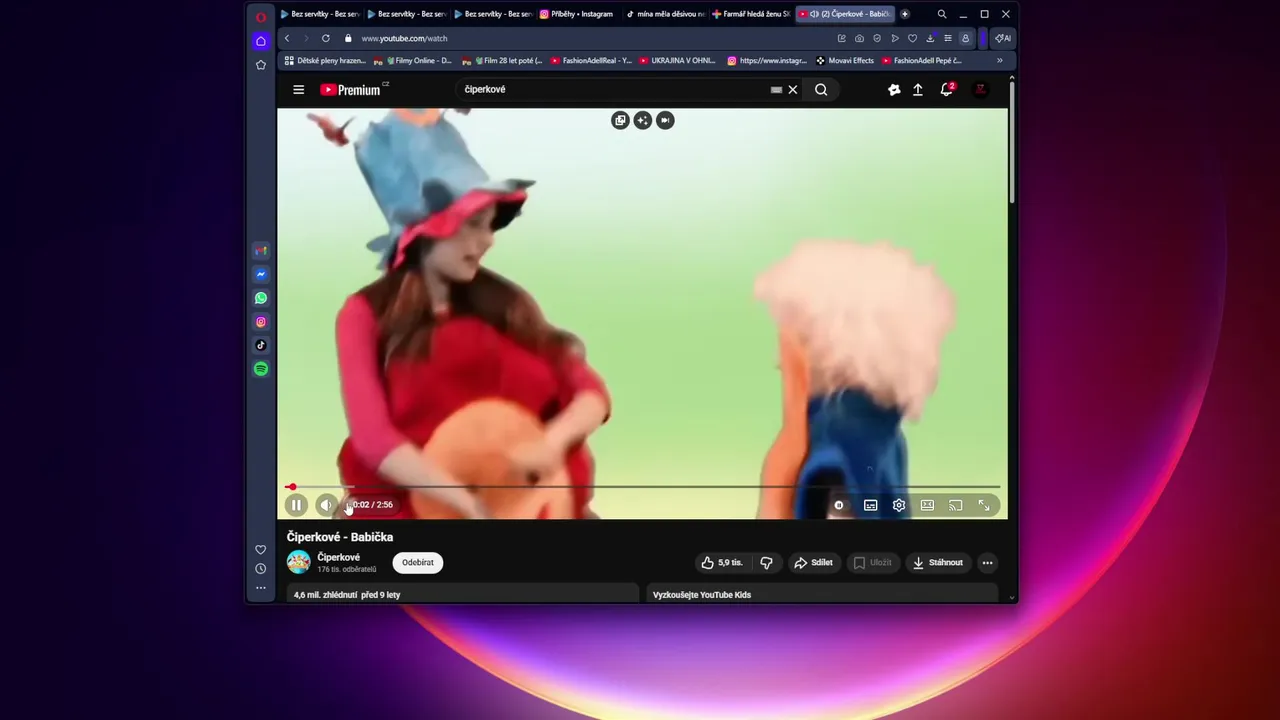Open Messenger in the Opera sidebar
The width and height of the screenshot is (1280, 720).
coord(261,274)
